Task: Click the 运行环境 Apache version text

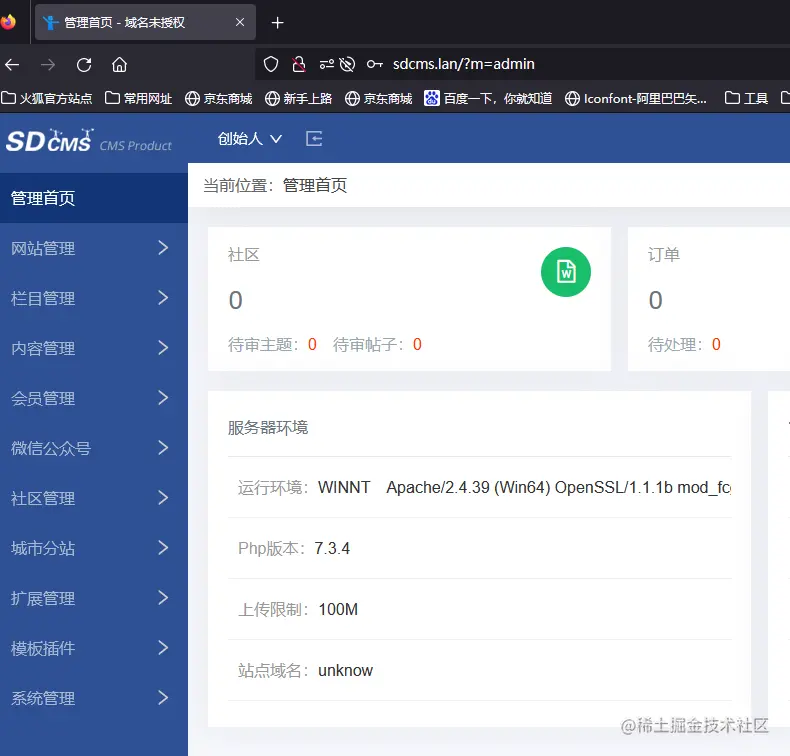Action: point(558,487)
